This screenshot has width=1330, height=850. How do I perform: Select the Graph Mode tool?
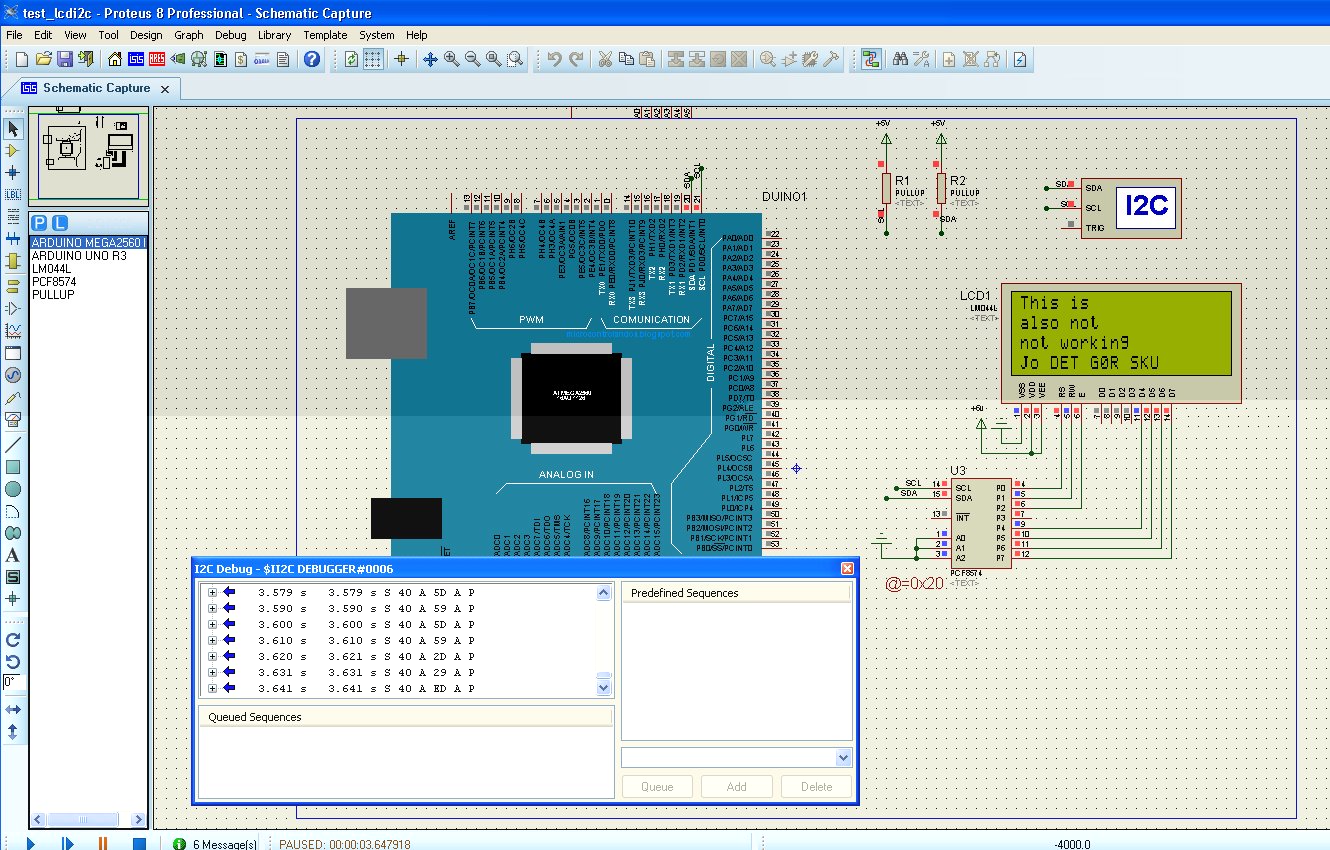[x=13, y=330]
